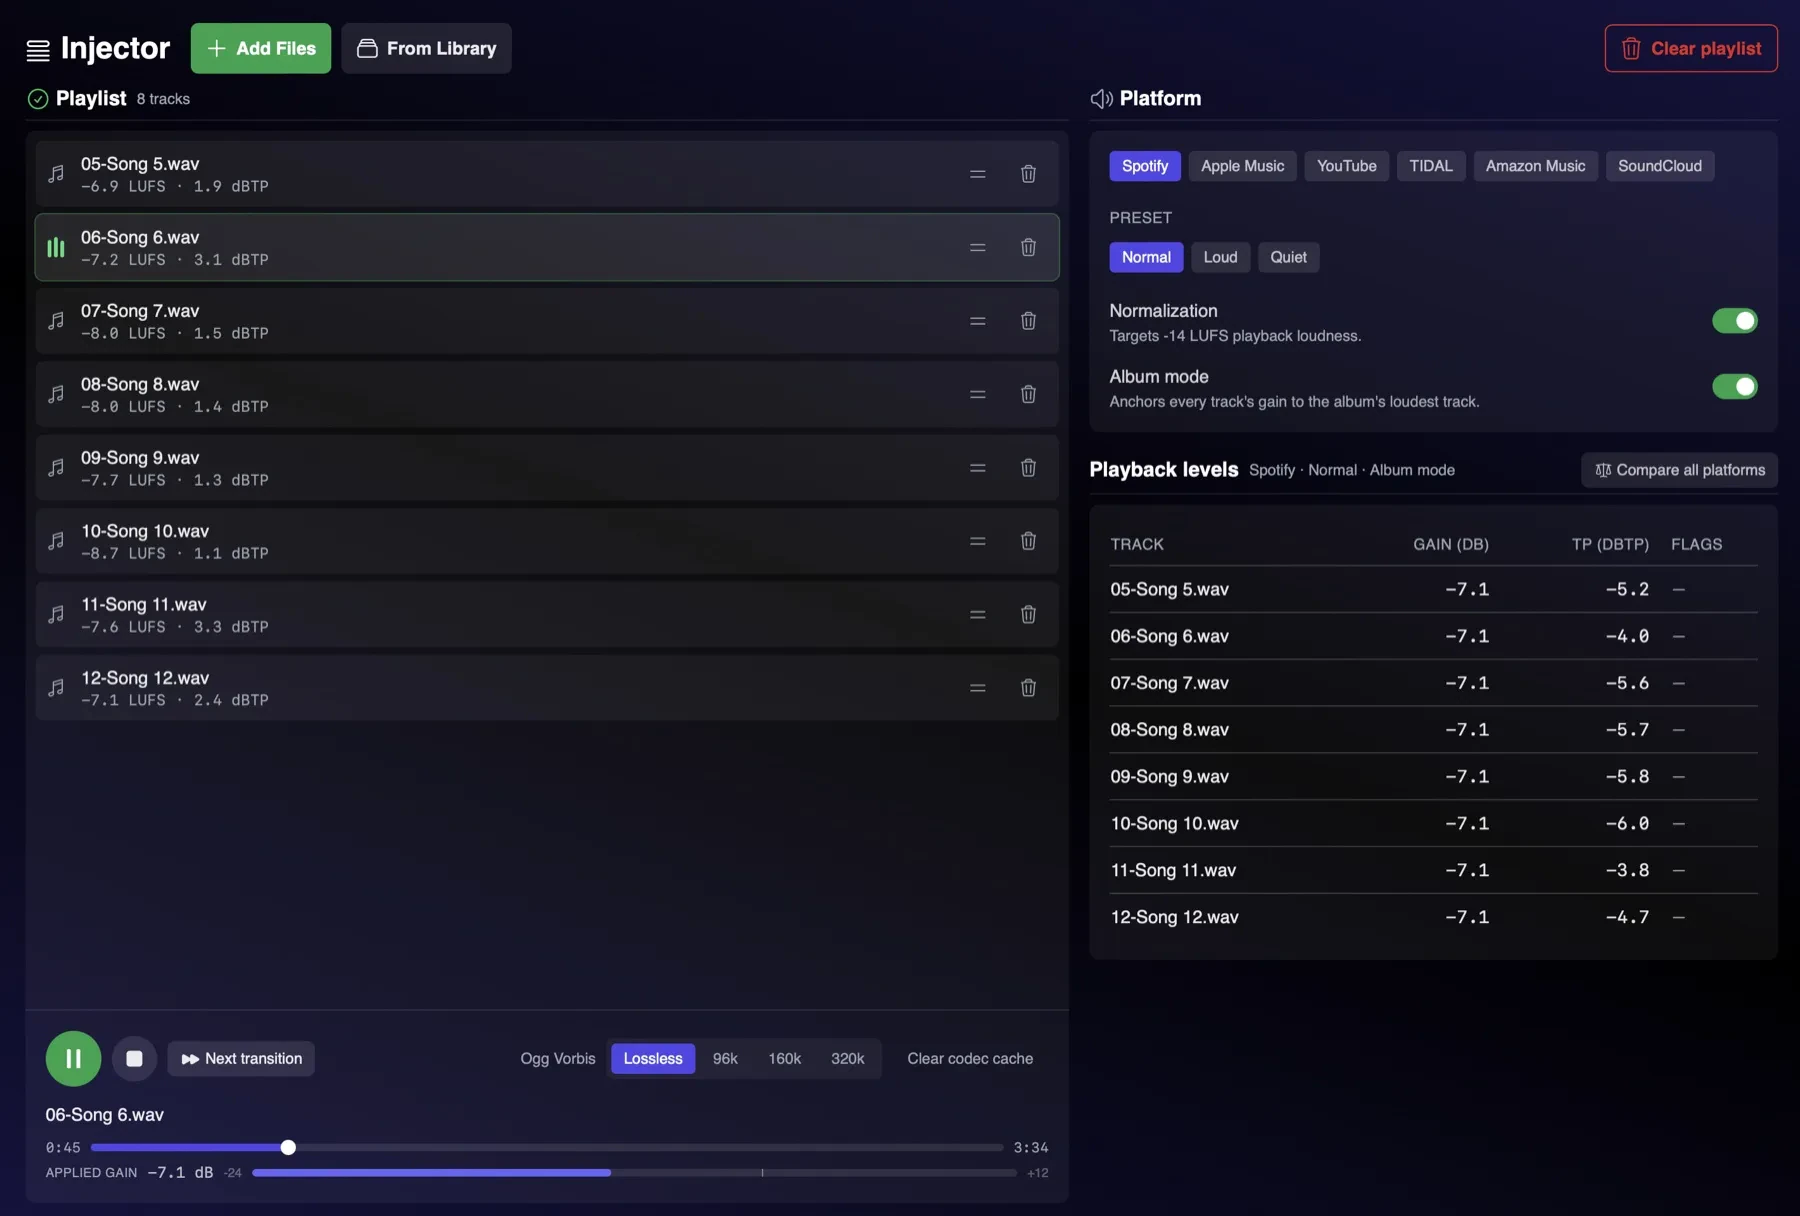Click the music note icon of 05-Song 5.wav
This screenshot has width=1800, height=1216.
[x=56, y=174]
